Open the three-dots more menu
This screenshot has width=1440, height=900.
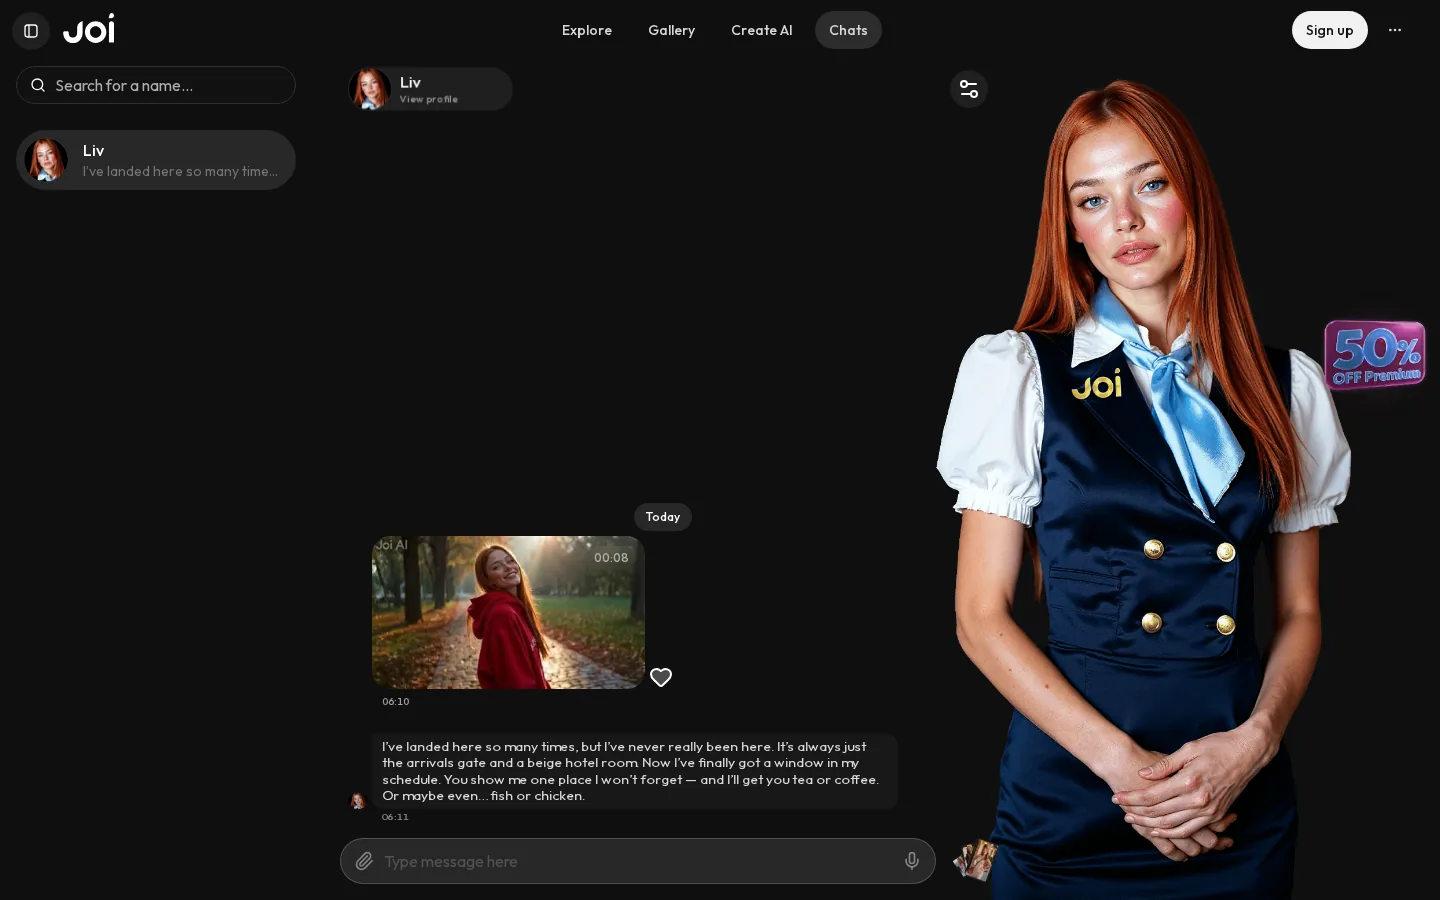(1395, 30)
